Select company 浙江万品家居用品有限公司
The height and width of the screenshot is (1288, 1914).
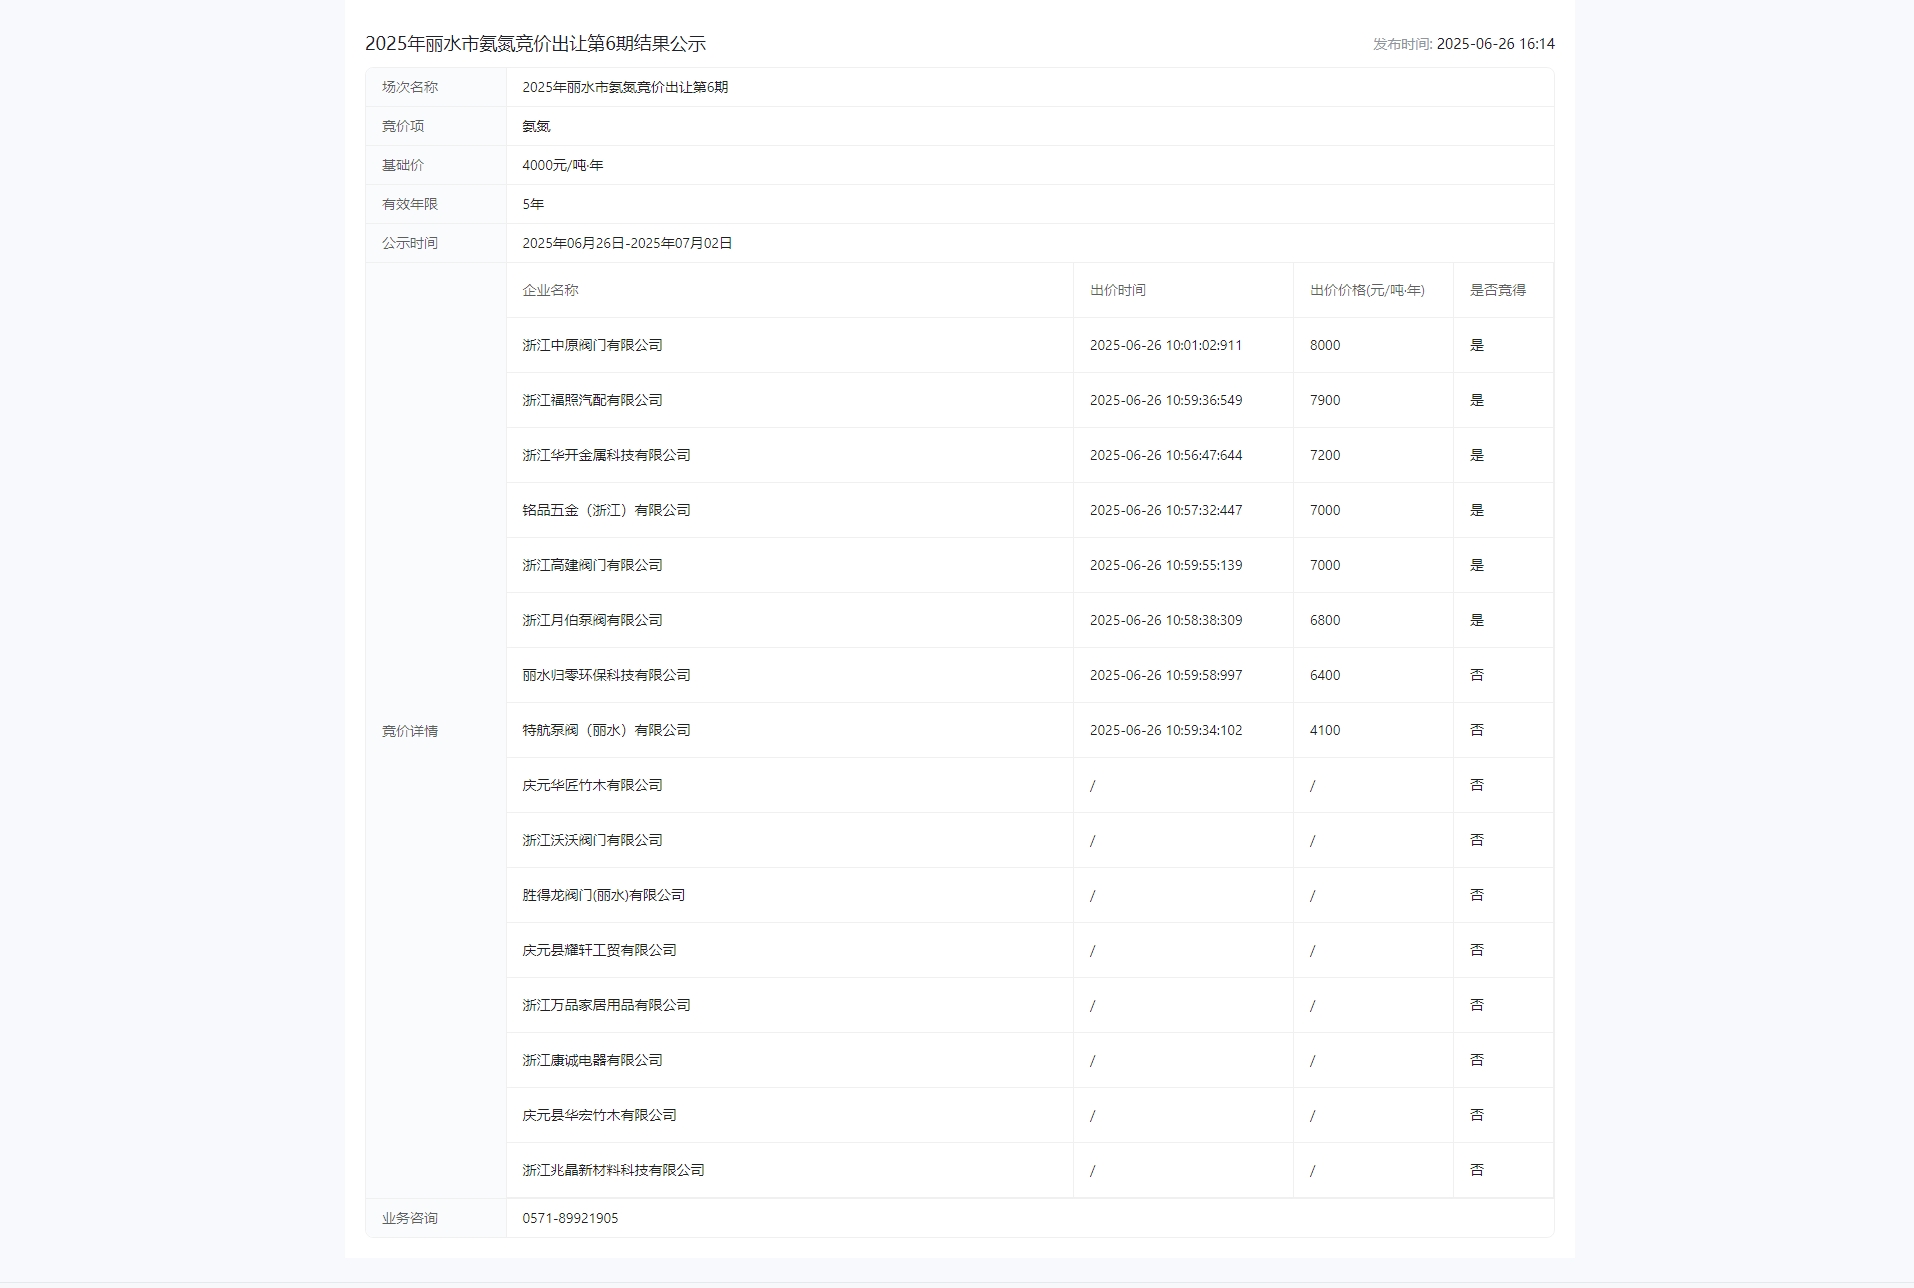click(606, 1005)
